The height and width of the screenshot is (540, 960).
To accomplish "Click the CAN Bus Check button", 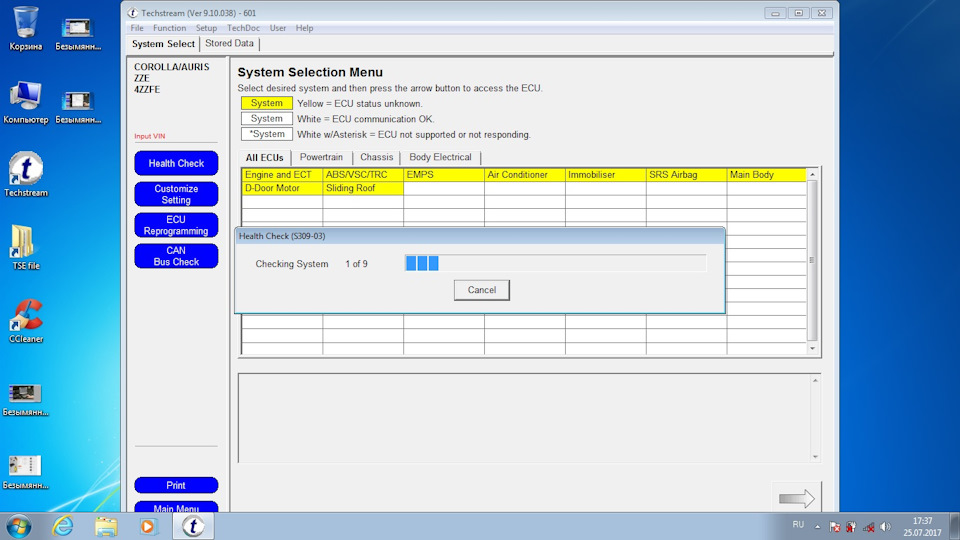I will tap(176, 256).
